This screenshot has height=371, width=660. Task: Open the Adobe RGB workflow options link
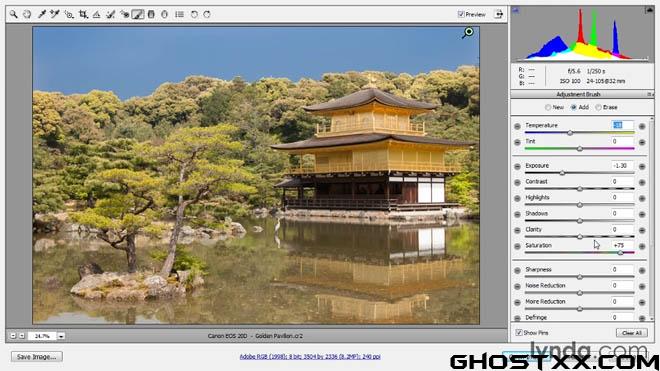[x=310, y=357]
